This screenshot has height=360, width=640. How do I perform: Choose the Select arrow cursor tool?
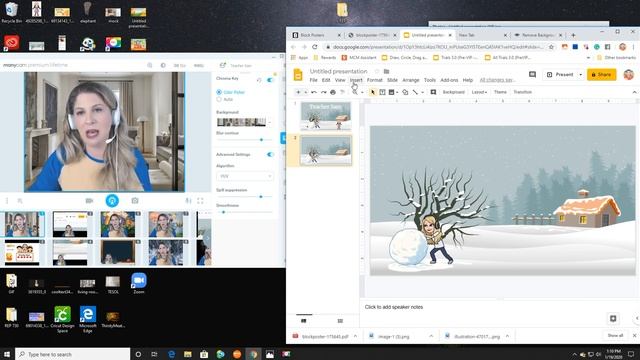(x=372, y=92)
